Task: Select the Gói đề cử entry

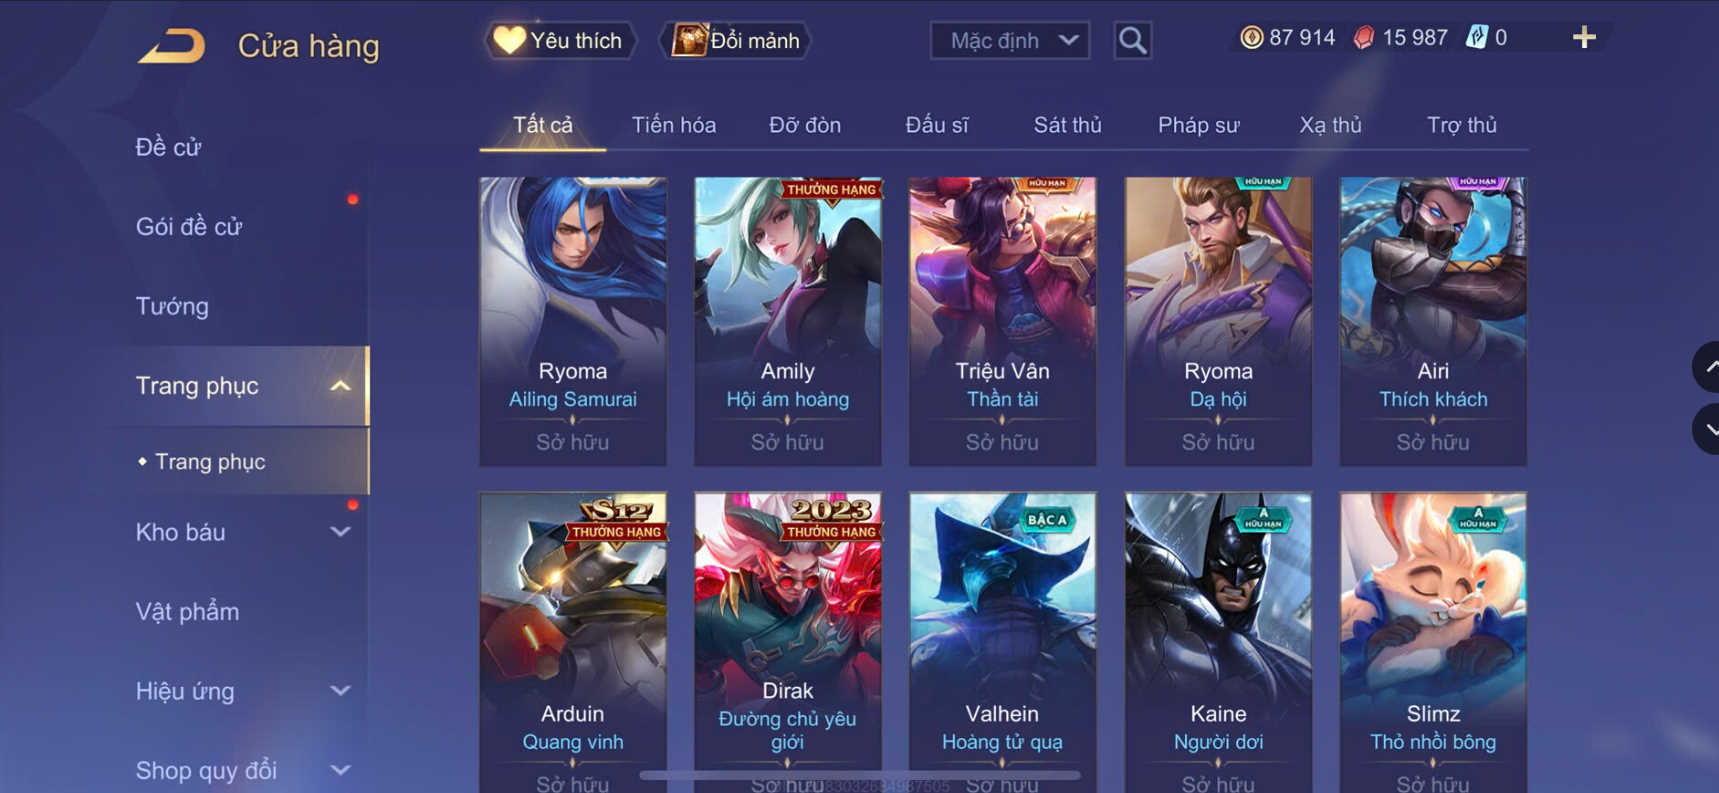Action: (189, 226)
